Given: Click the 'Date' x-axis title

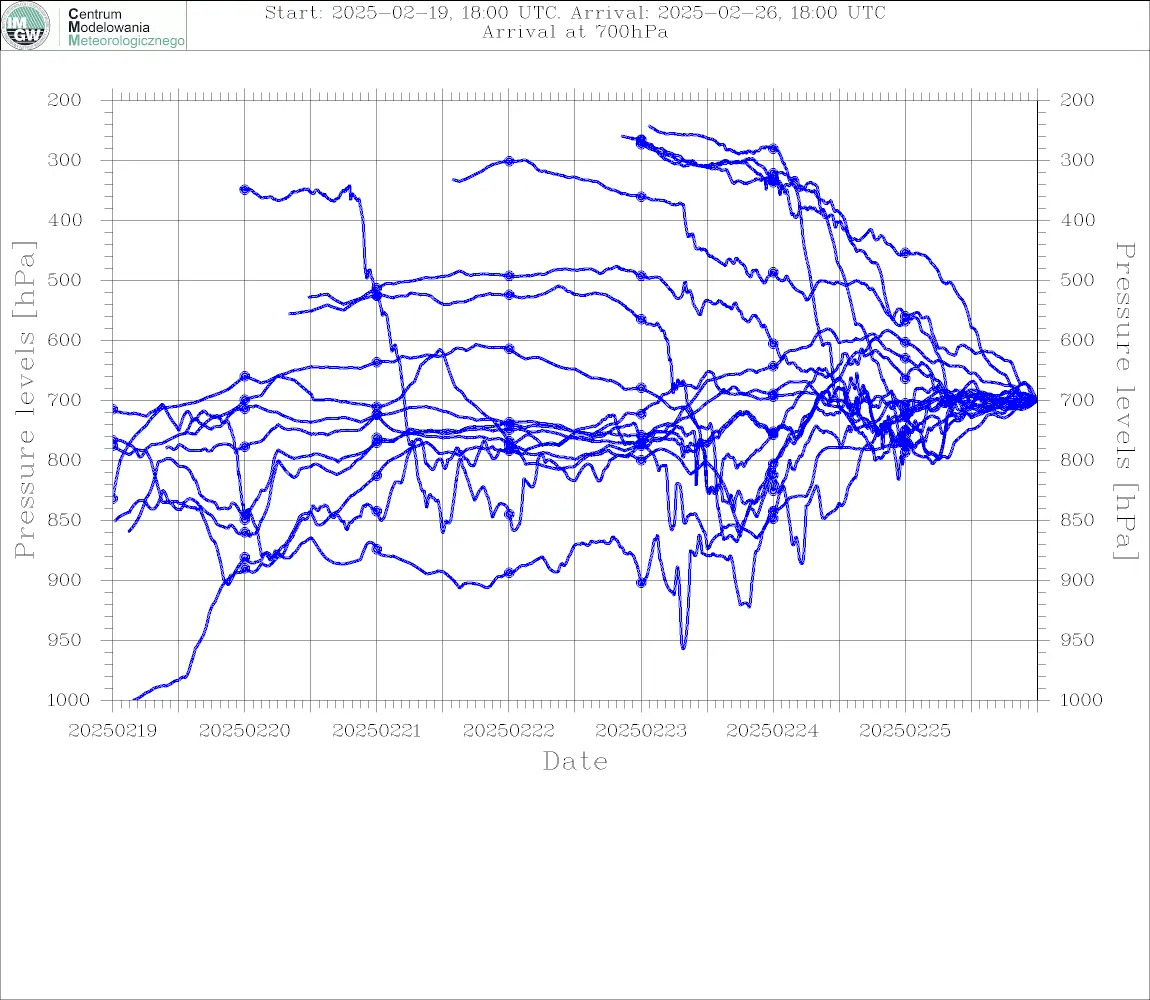Looking at the screenshot, I should click(x=575, y=761).
